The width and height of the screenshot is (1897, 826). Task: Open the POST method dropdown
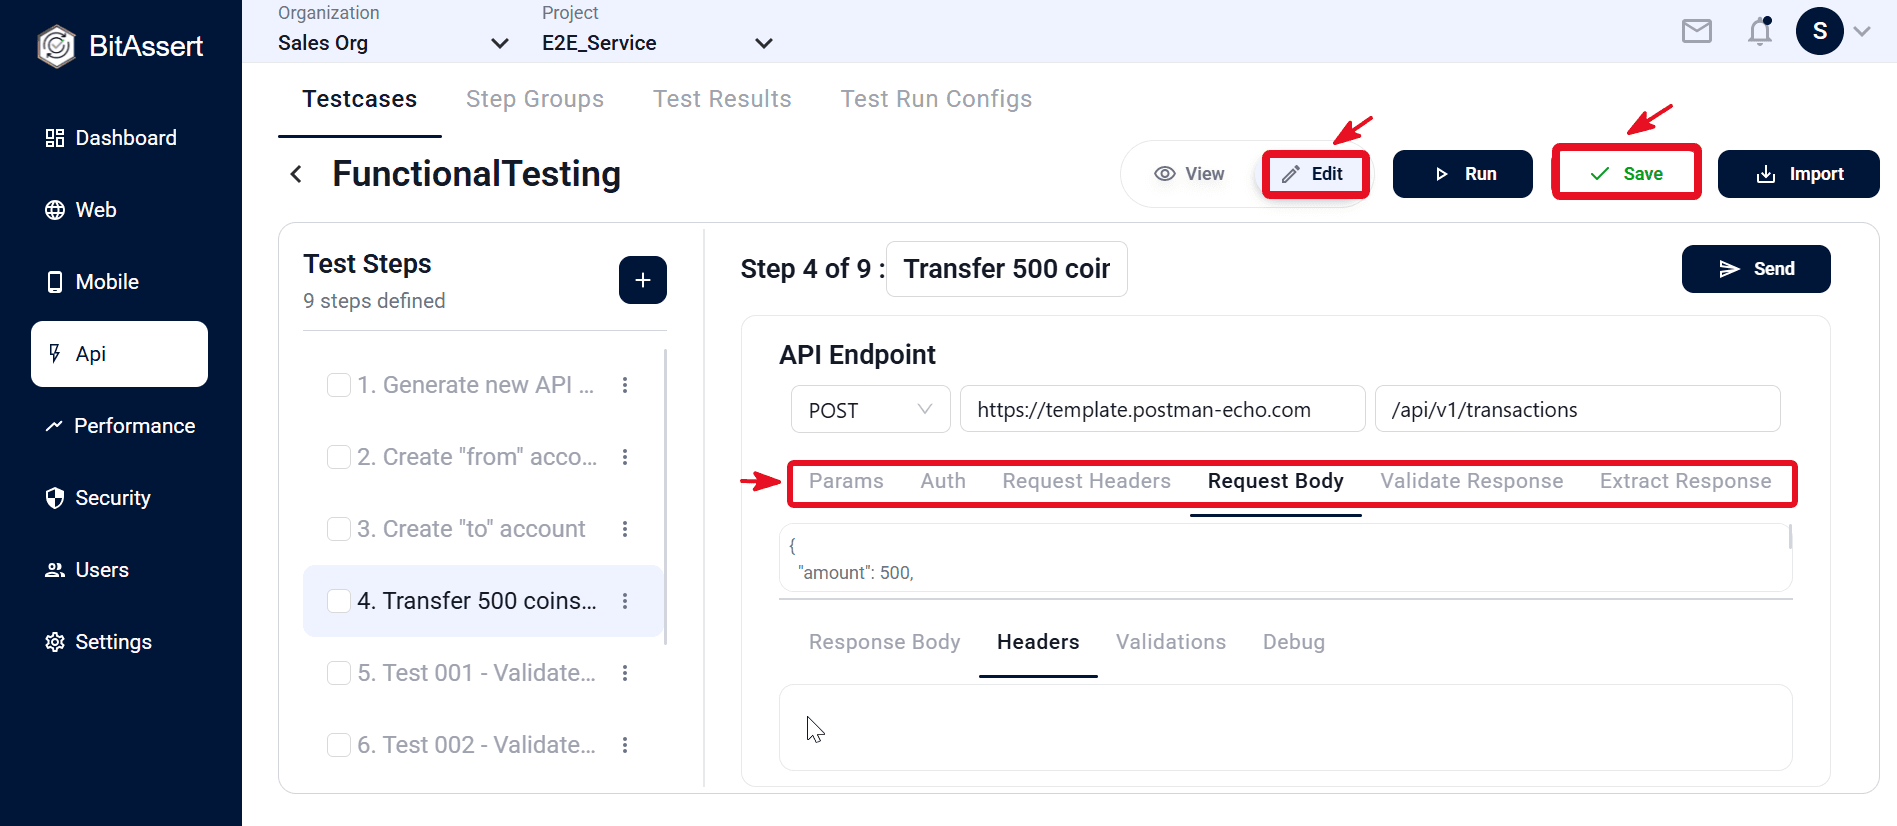coord(870,410)
